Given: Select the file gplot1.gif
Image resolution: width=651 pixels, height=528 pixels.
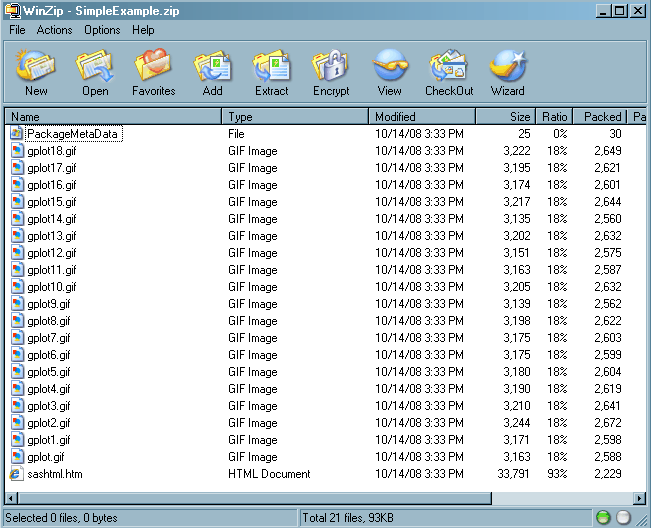Looking at the screenshot, I should coord(49,440).
